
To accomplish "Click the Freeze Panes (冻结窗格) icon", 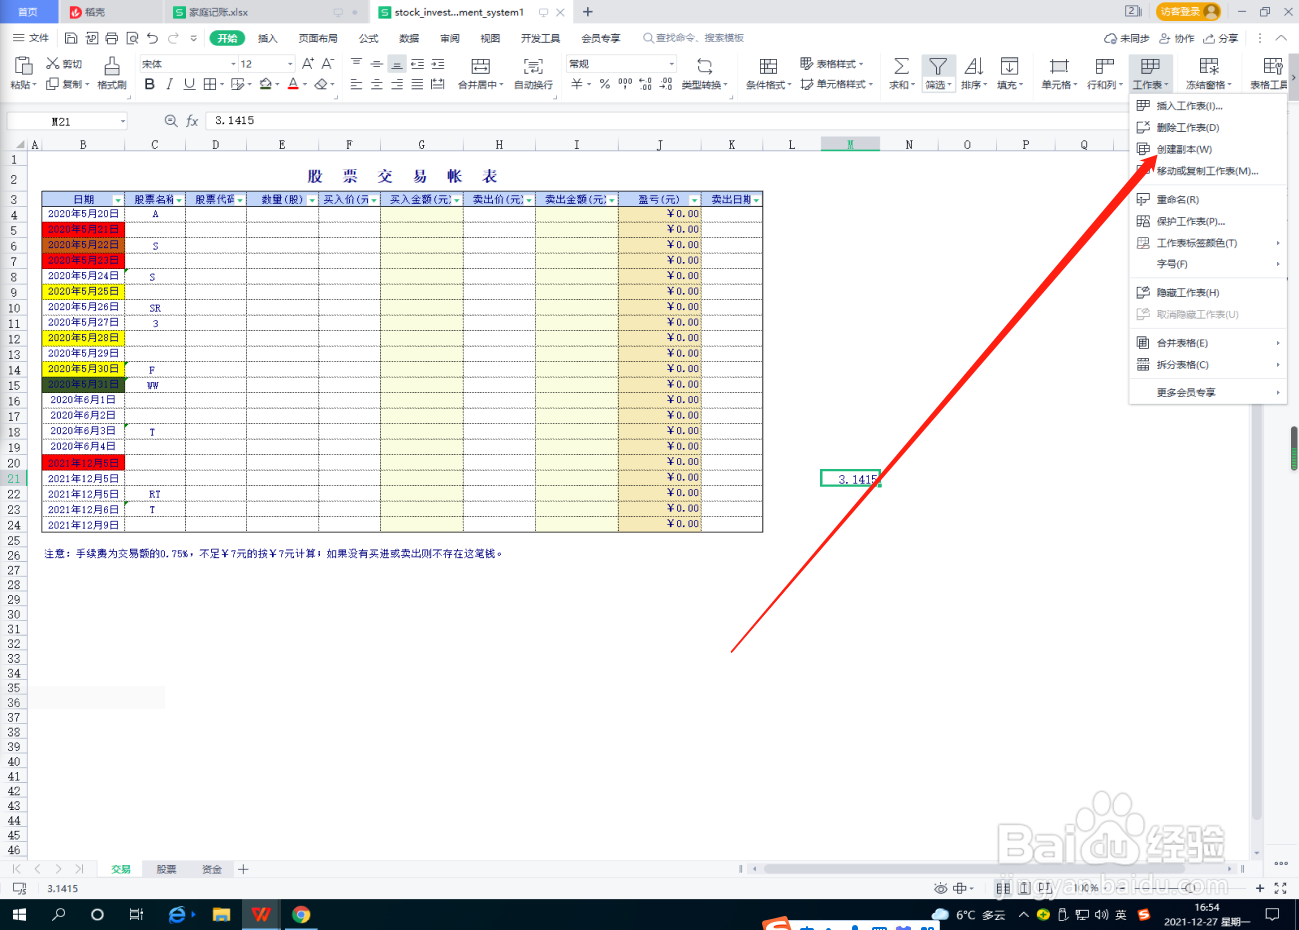I will [1209, 66].
